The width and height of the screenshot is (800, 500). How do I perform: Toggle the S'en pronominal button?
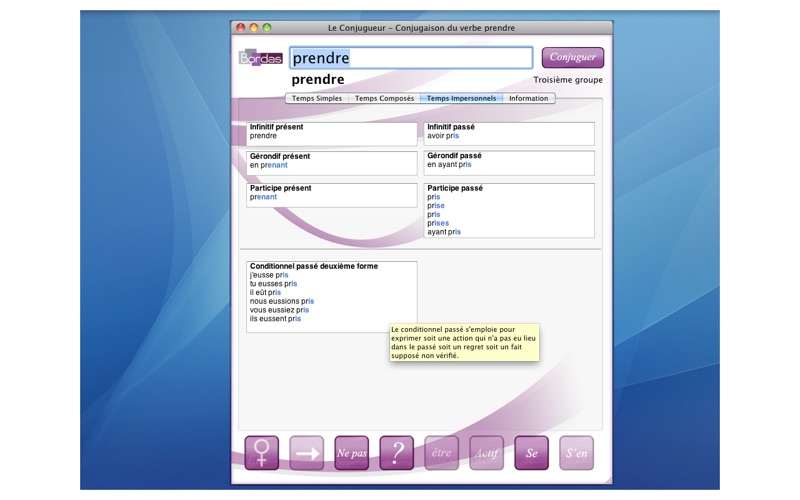tap(577, 453)
